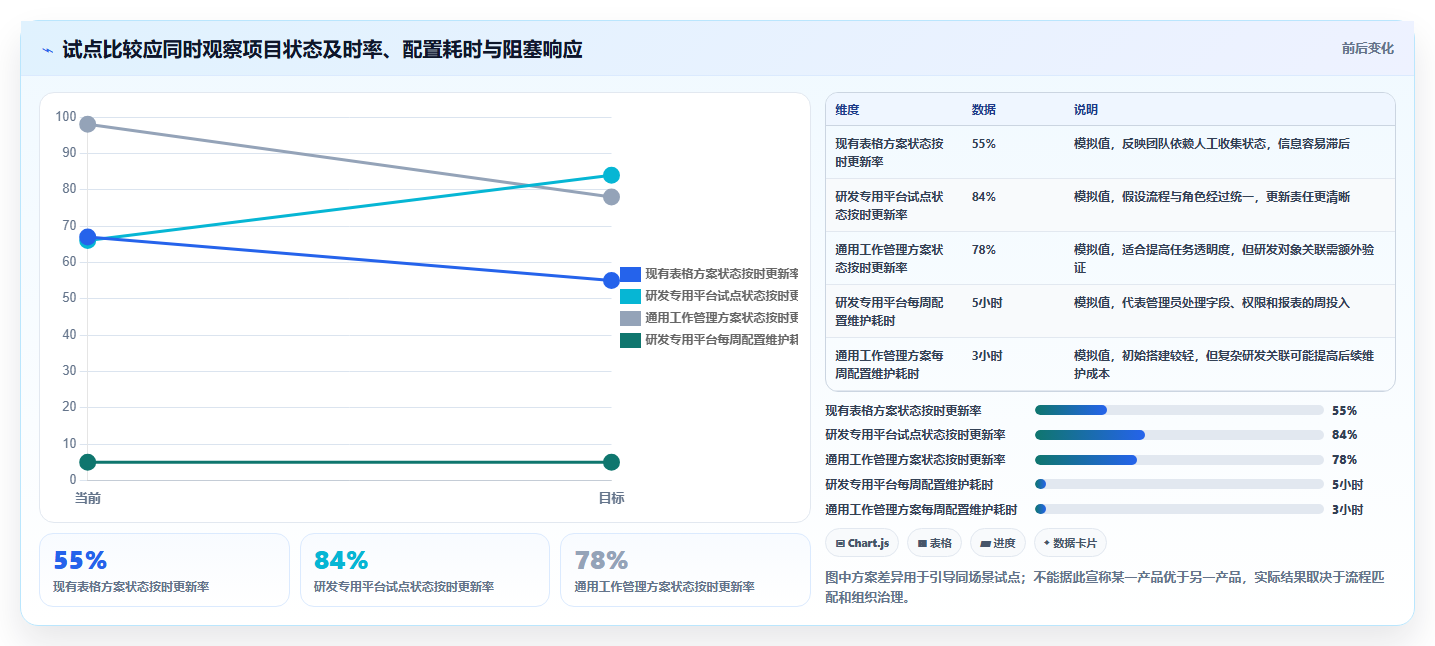Click the 当前 x-axis label

click(x=87, y=498)
